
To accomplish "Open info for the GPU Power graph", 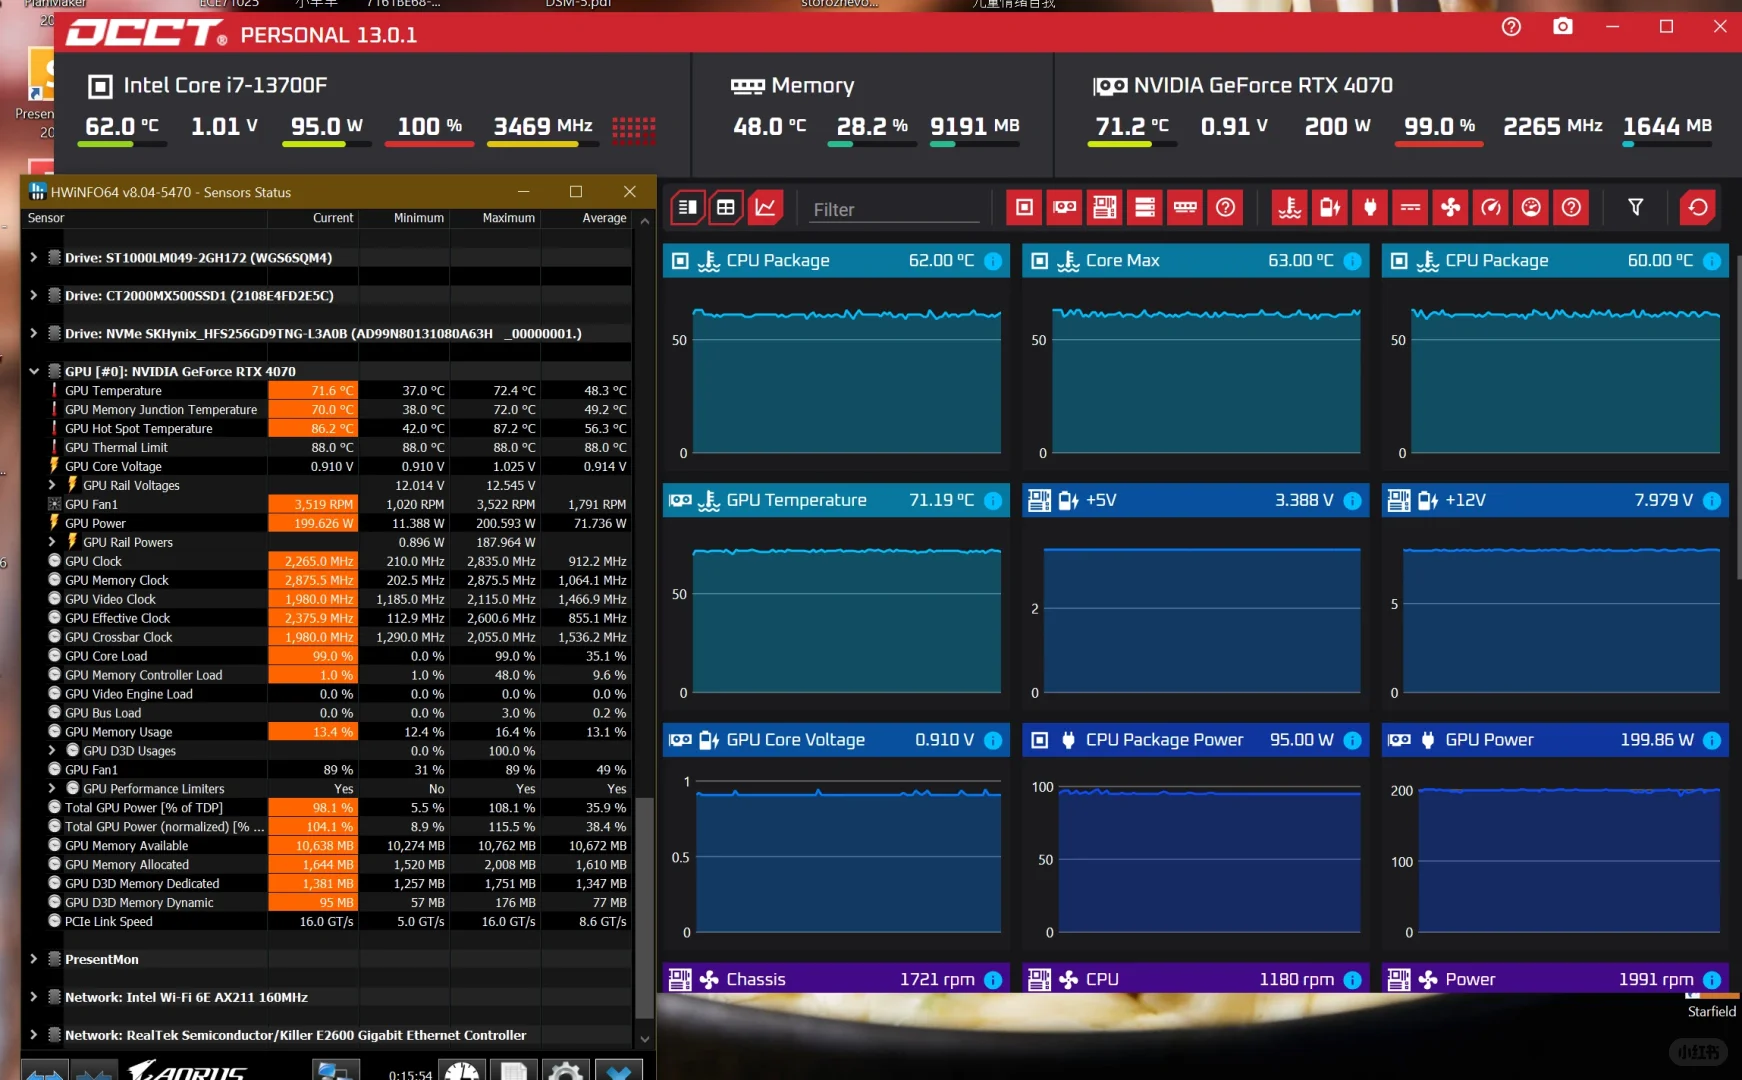I will click(1712, 740).
